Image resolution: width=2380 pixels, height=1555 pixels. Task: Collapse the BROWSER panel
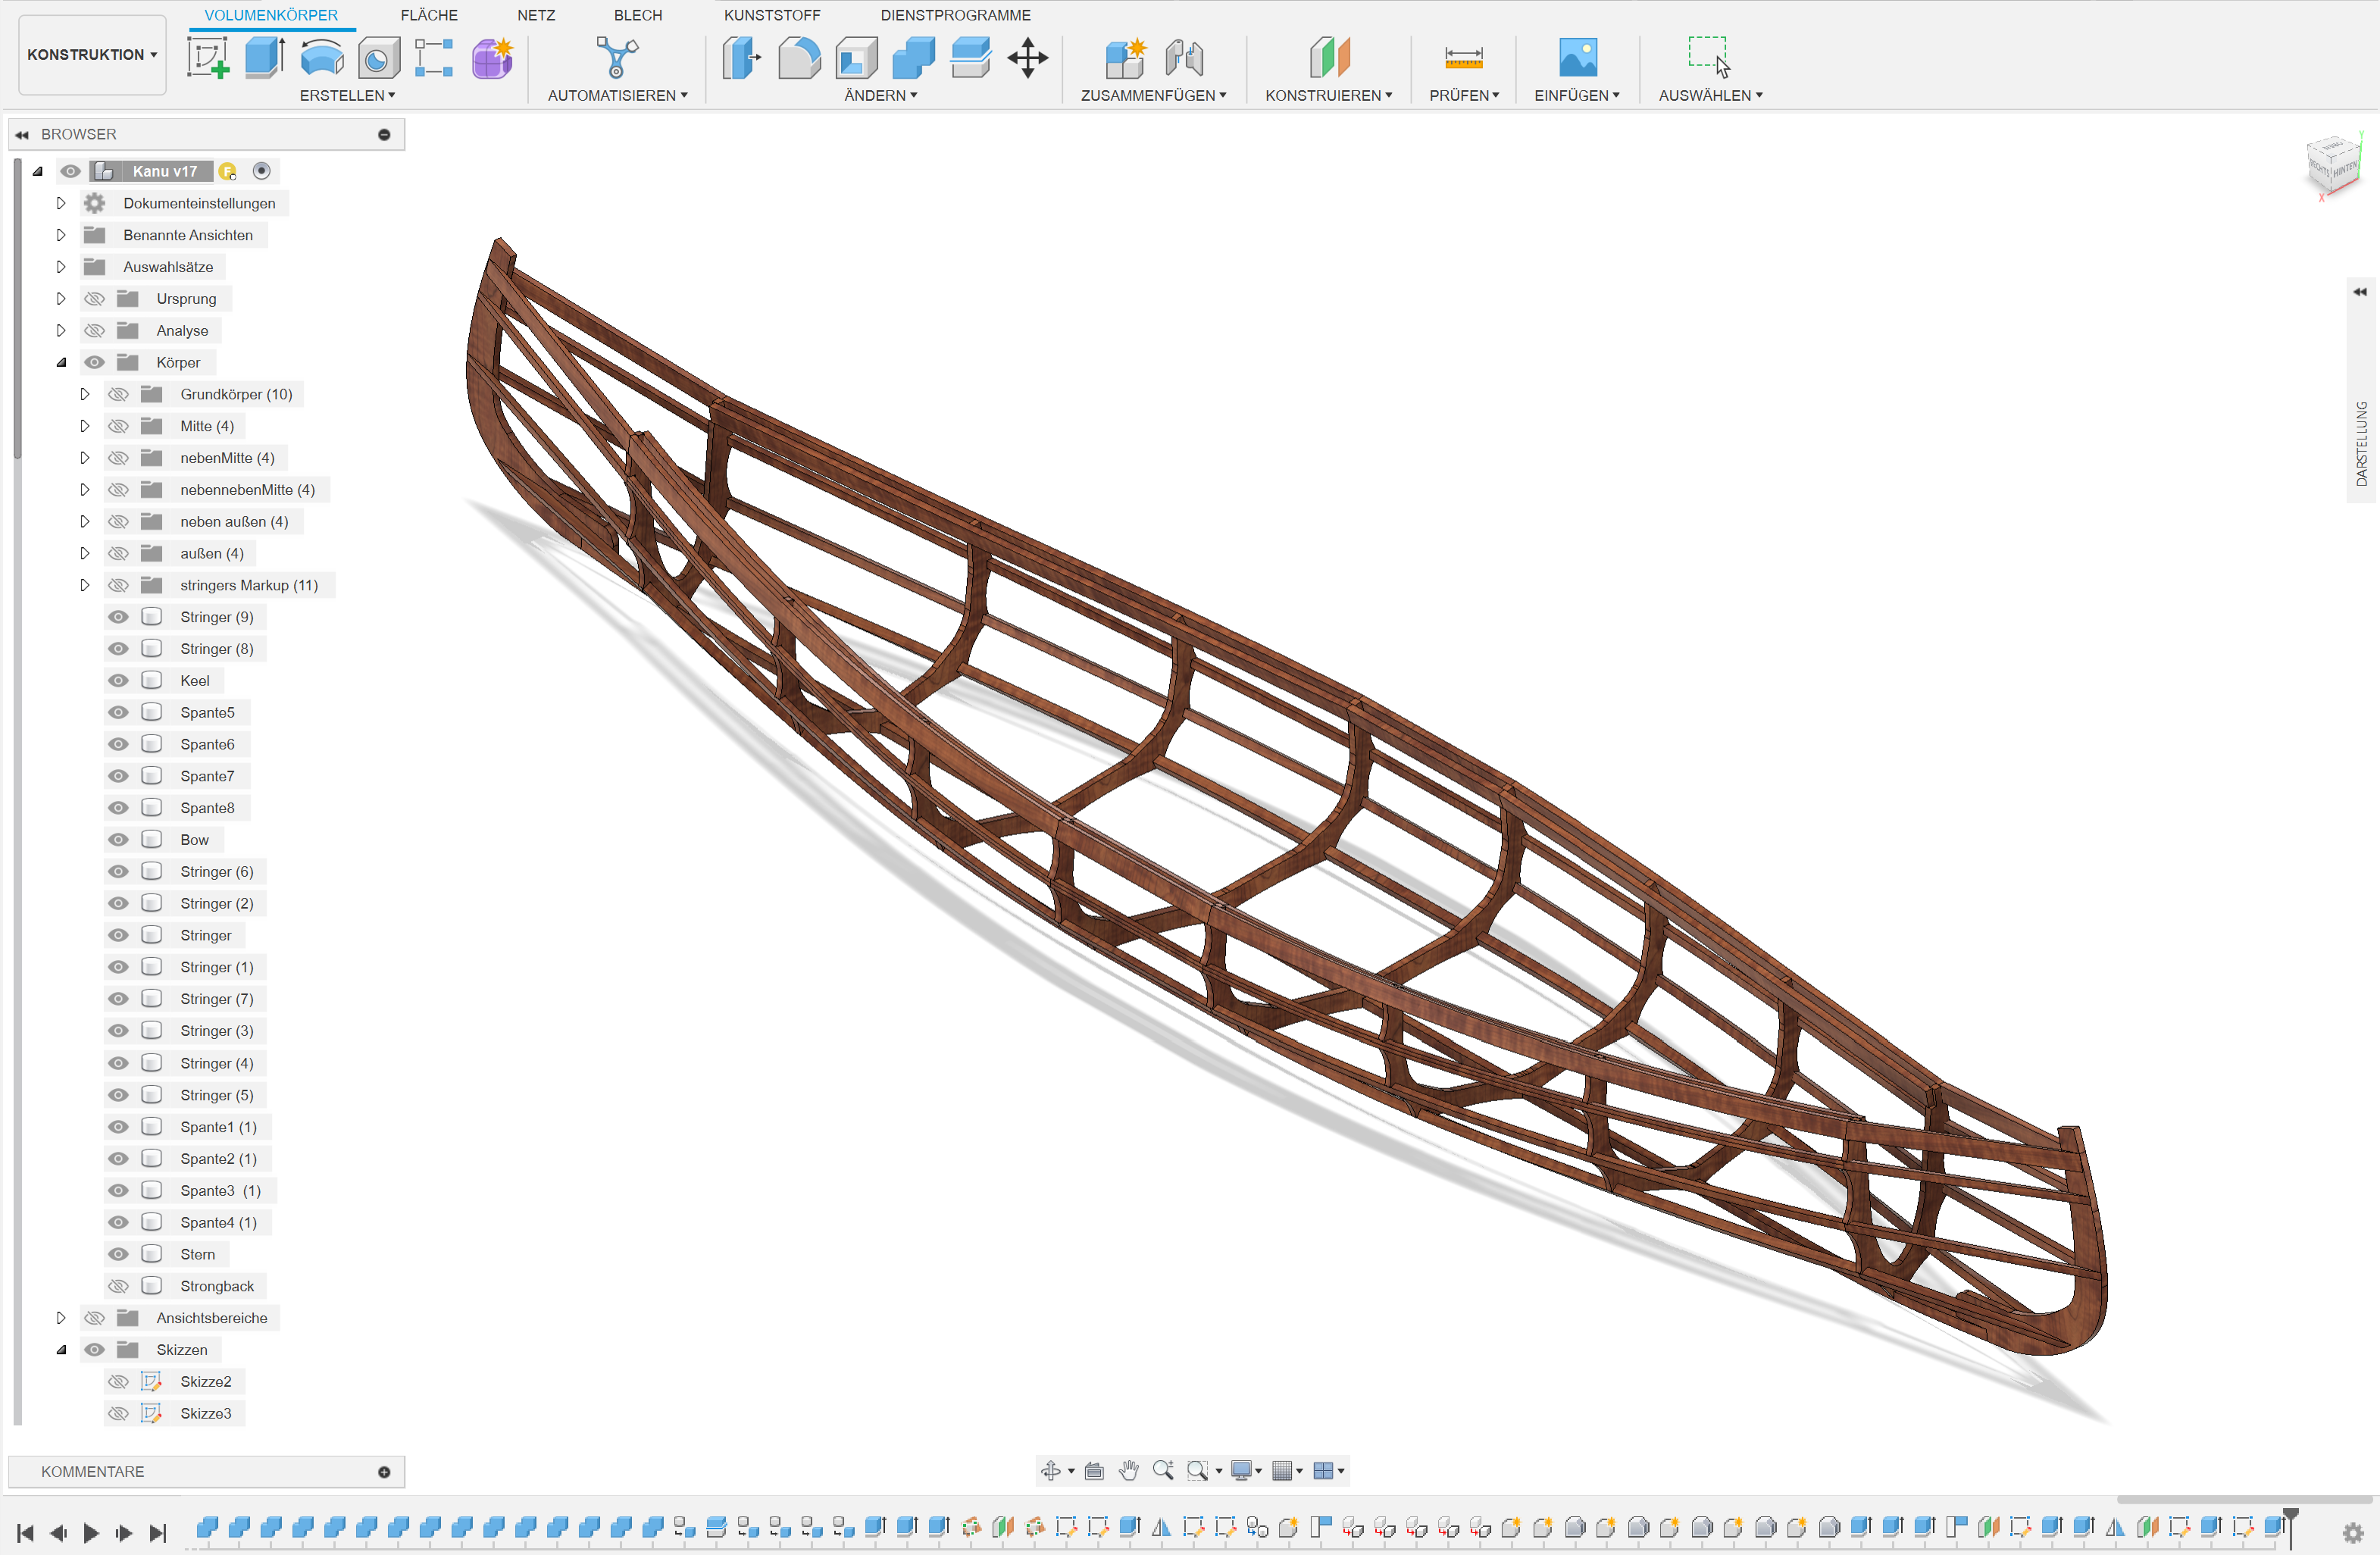coord(23,133)
